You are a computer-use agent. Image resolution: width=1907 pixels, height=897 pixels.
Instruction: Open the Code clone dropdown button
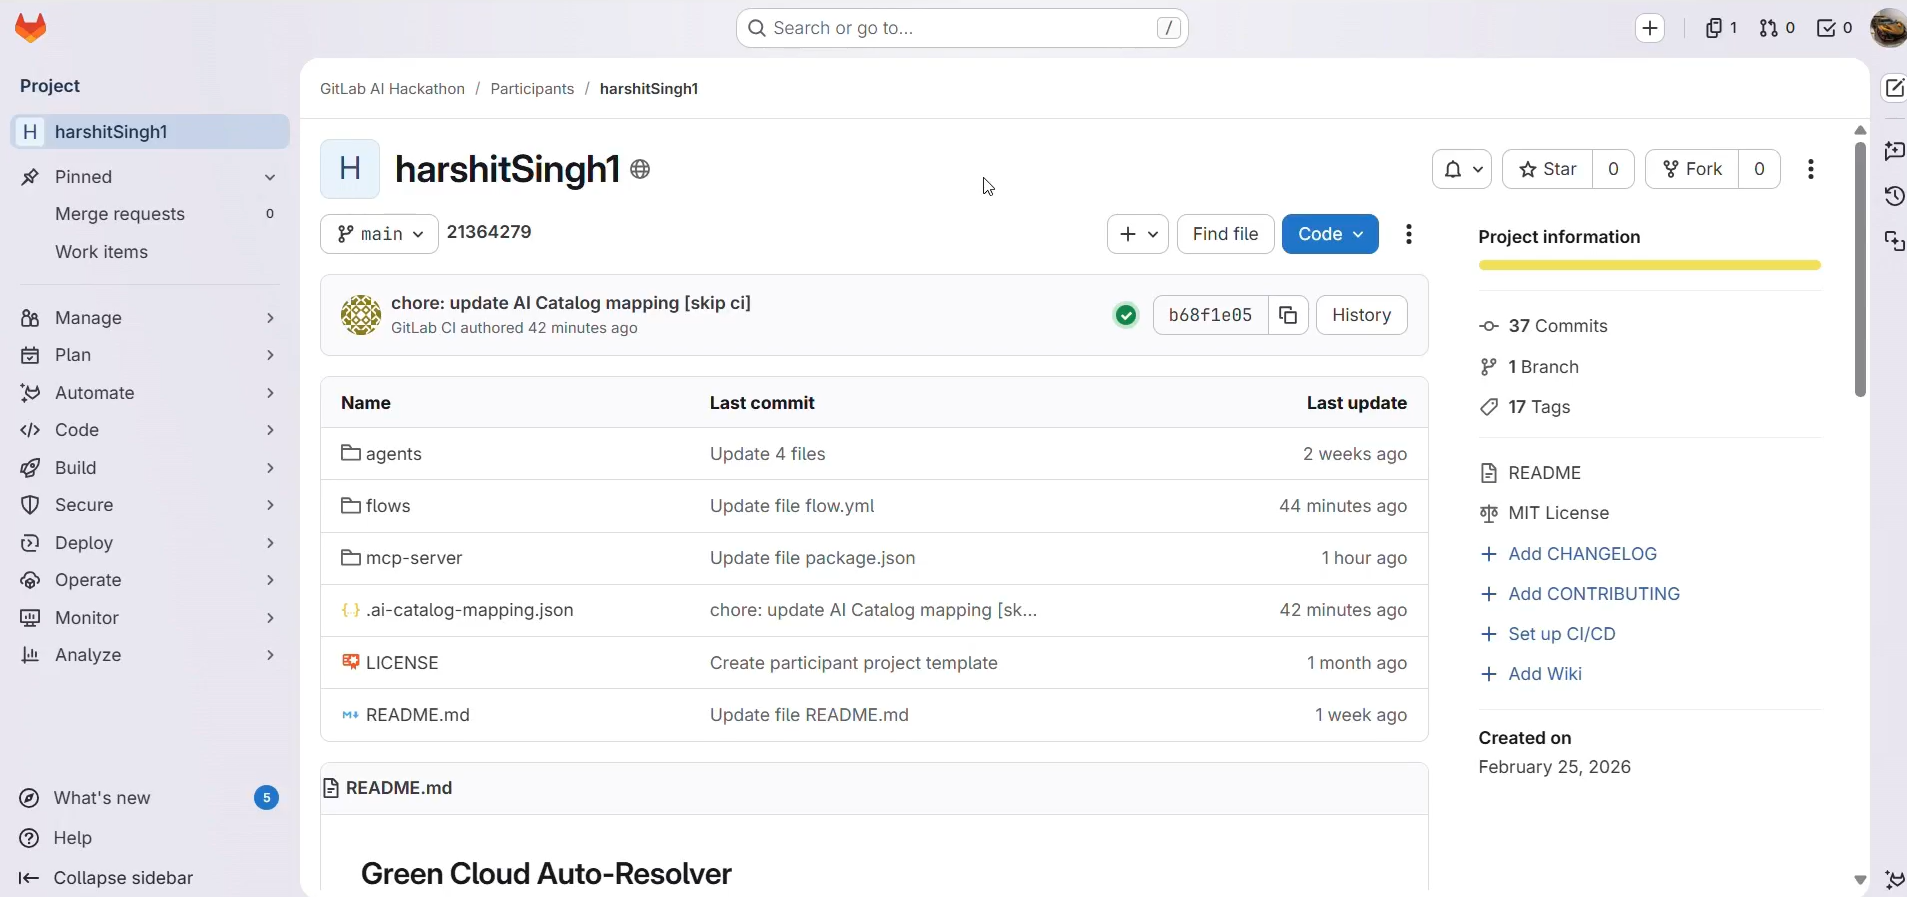(x=1330, y=234)
